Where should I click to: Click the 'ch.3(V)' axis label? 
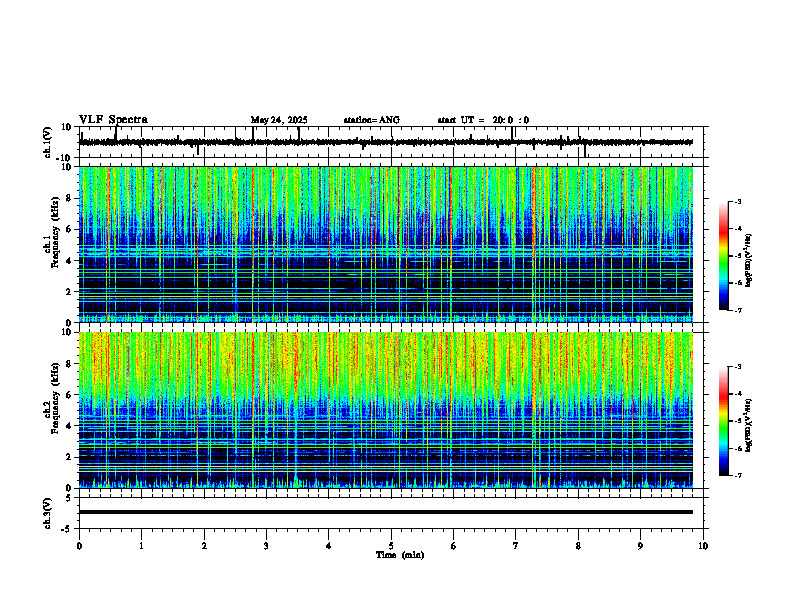pos(48,513)
